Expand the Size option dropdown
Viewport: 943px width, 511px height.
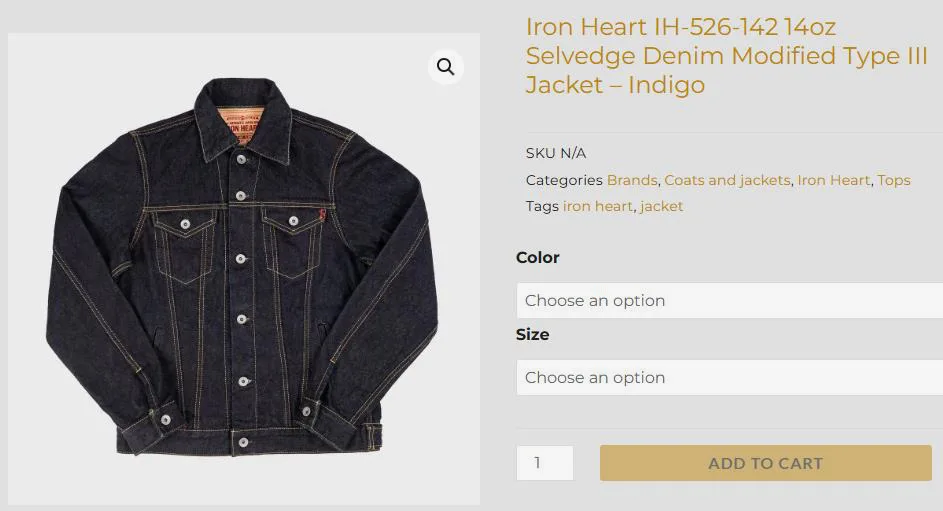coord(730,378)
